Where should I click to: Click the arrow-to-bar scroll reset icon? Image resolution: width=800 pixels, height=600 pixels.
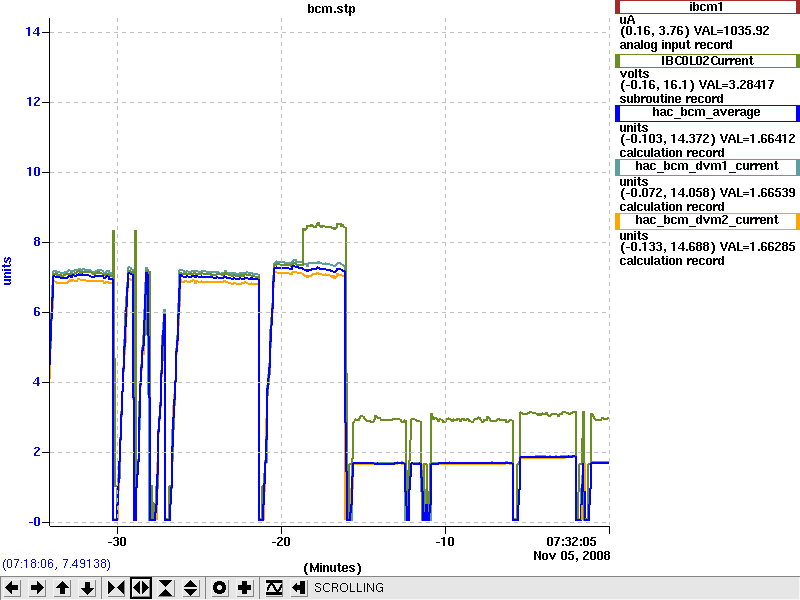[298, 588]
